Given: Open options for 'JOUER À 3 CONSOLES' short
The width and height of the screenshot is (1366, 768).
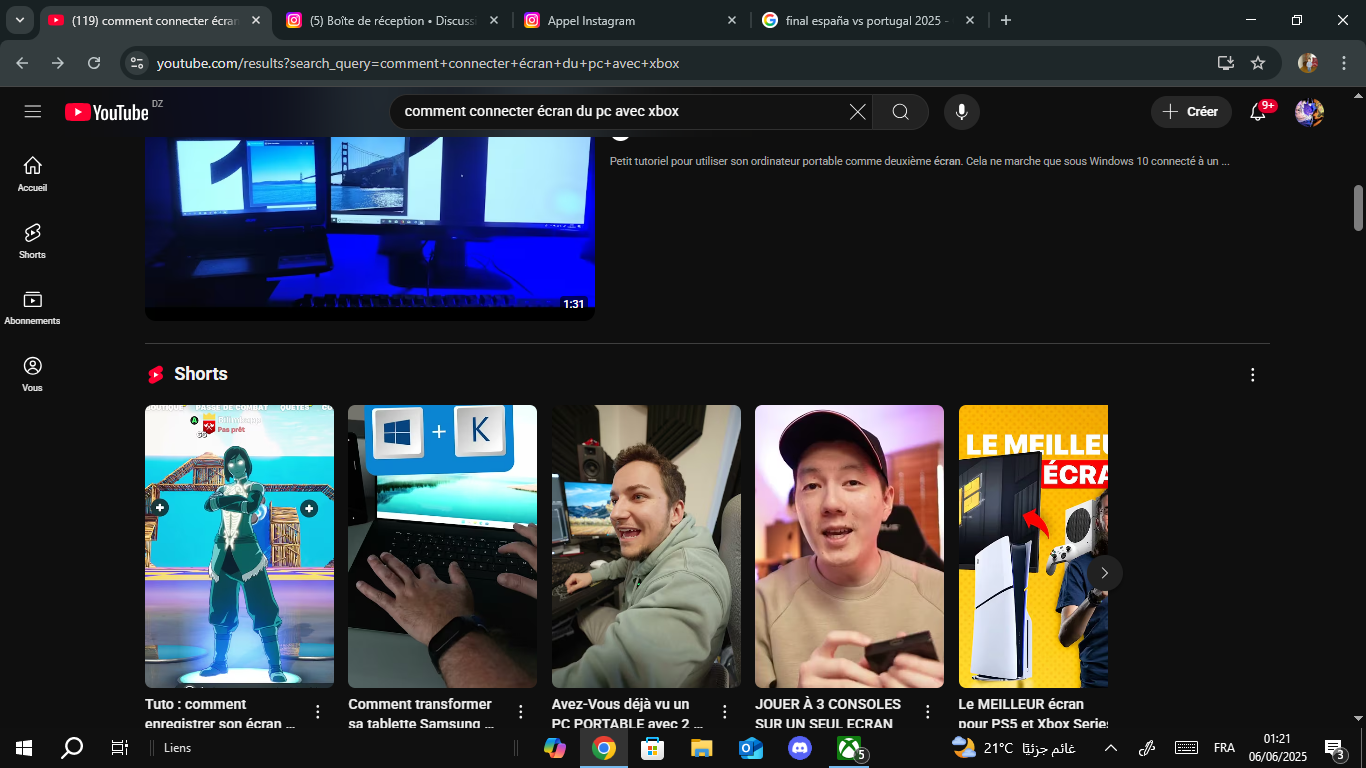Looking at the screenshot, I should click(927, 712).
